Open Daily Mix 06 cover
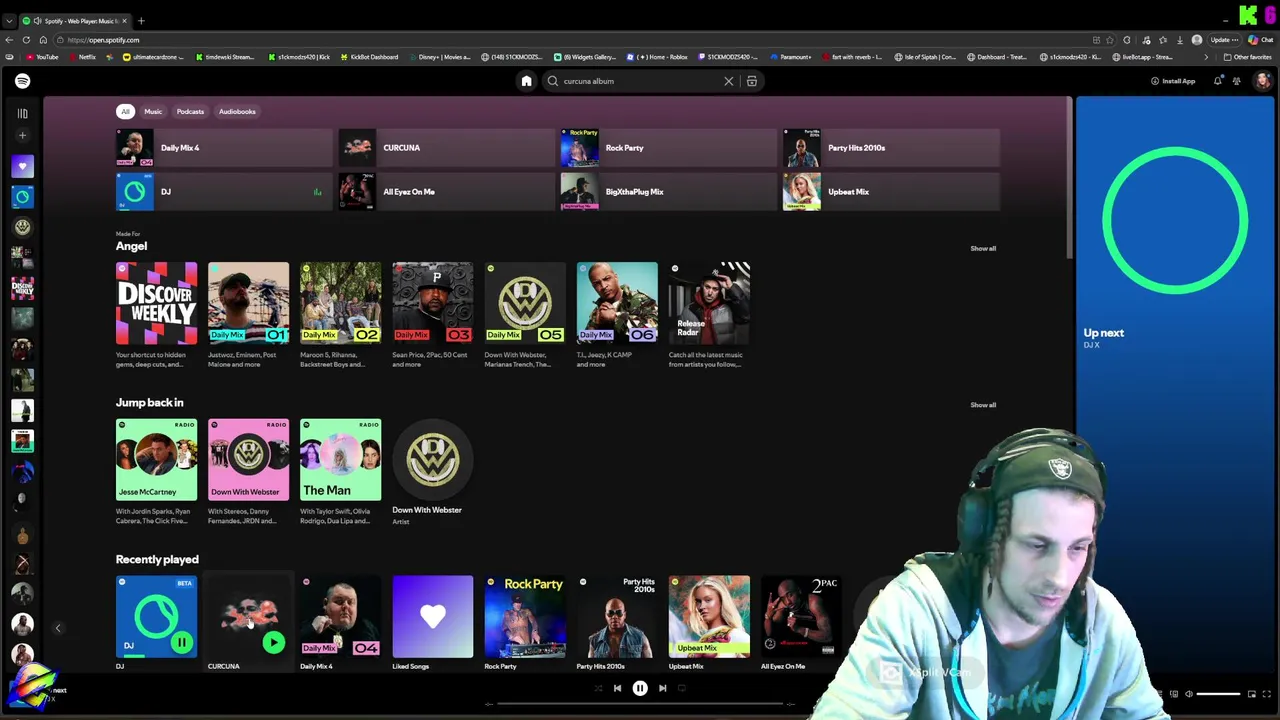The width and height of the screenshot is (1280, 720). click(617, 303)
